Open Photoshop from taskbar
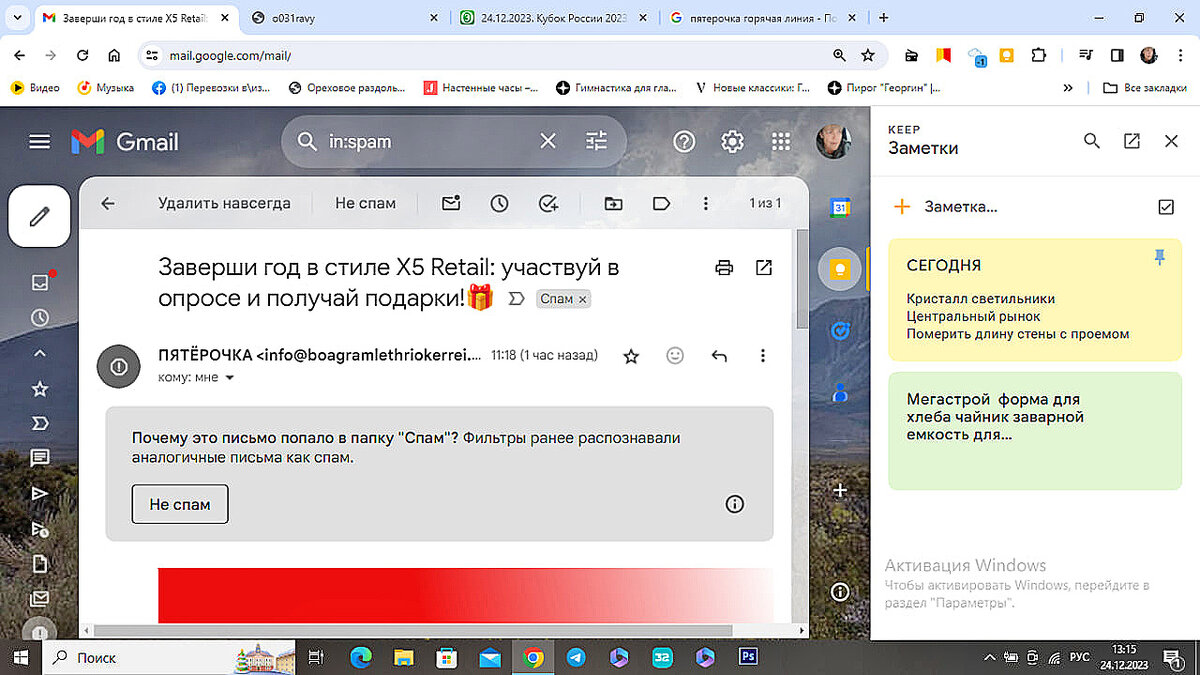The height and width of the screenshot is (675, 1200). 748,657
